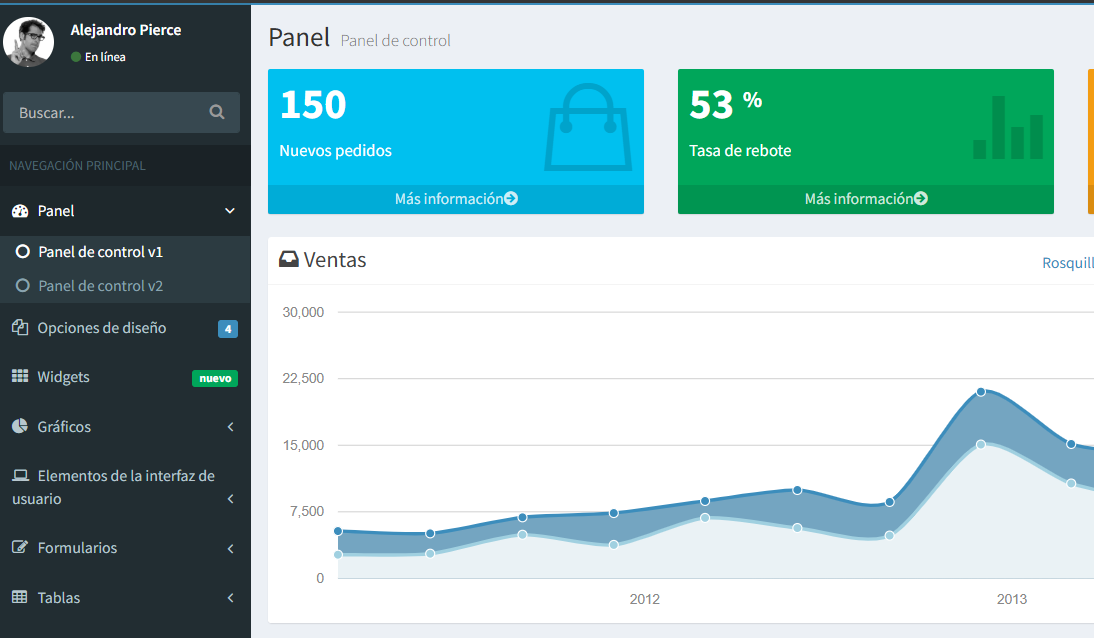This screenshot has height=638, width=1094.
Task: Click the pencil icon beside Formularios
Action: coord(18,548)
